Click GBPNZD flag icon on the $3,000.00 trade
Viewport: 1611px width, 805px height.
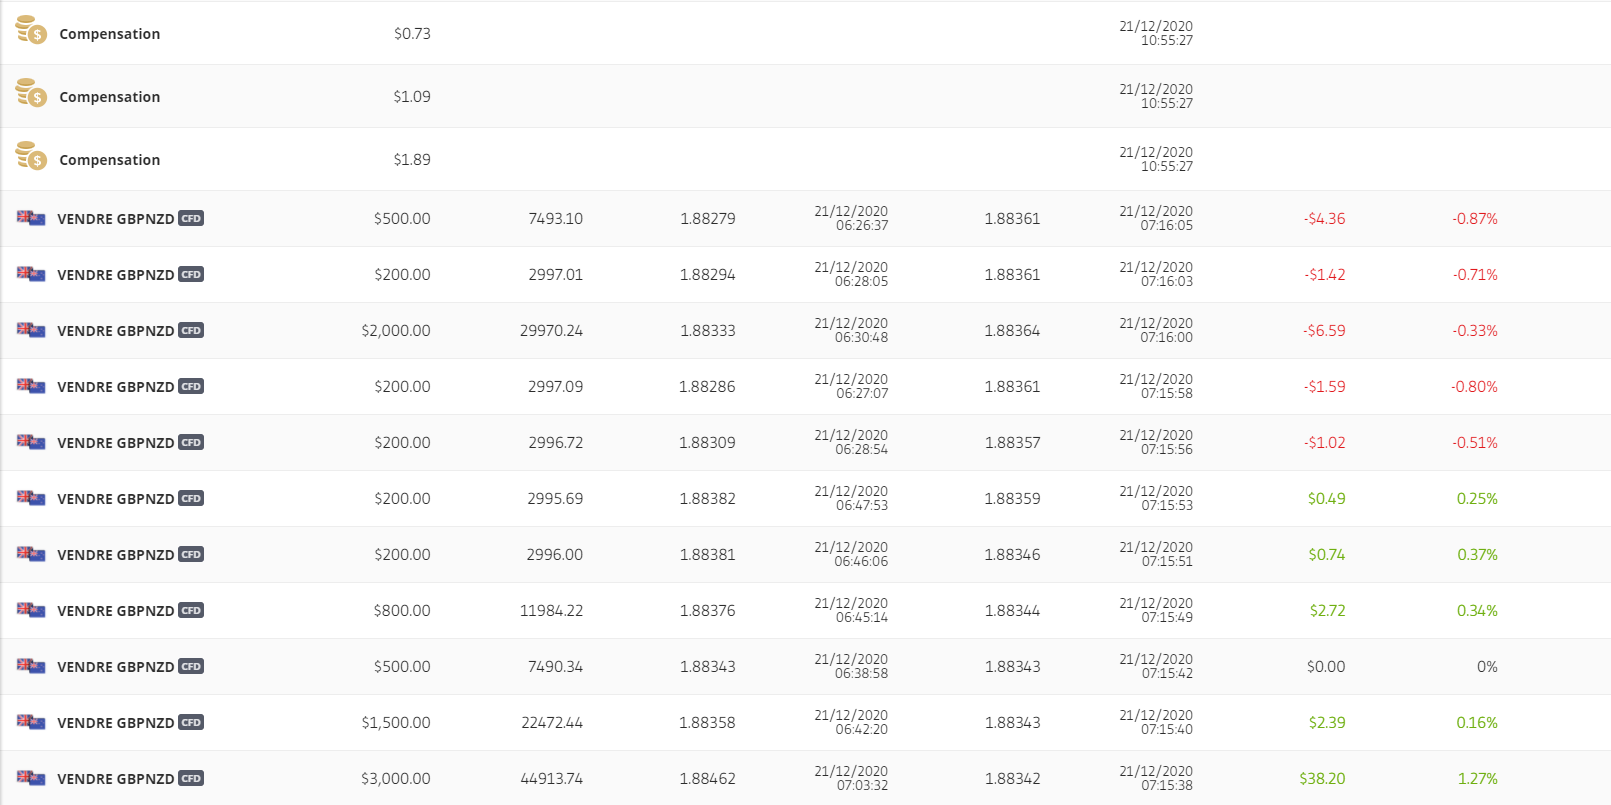[x=31, y=778]
